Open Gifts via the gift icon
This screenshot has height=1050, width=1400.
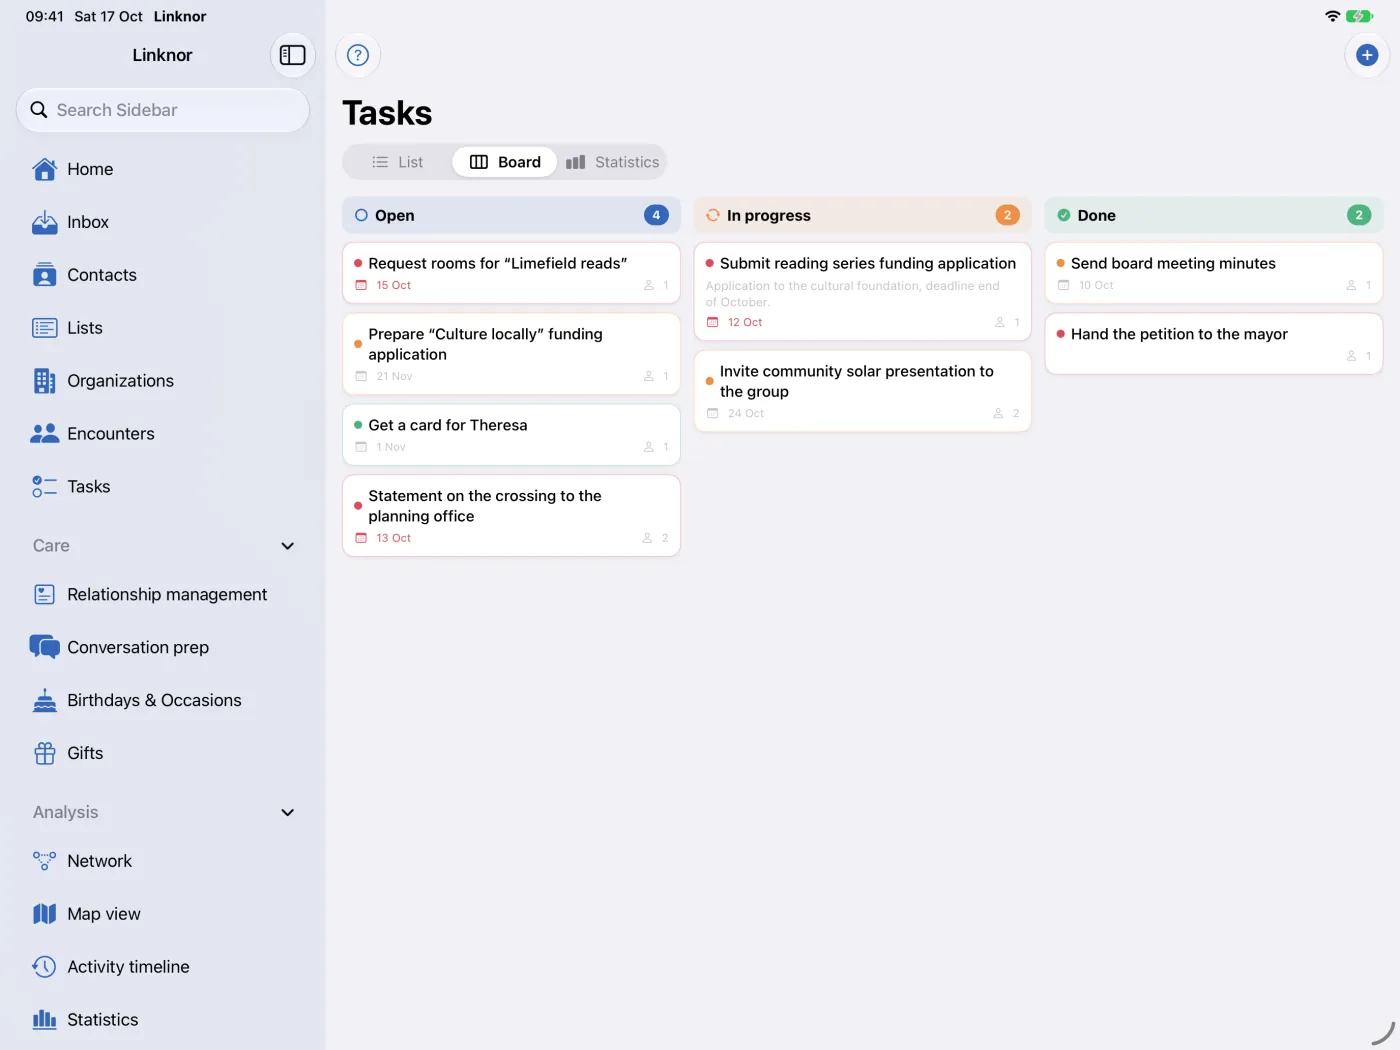point(45,754)
